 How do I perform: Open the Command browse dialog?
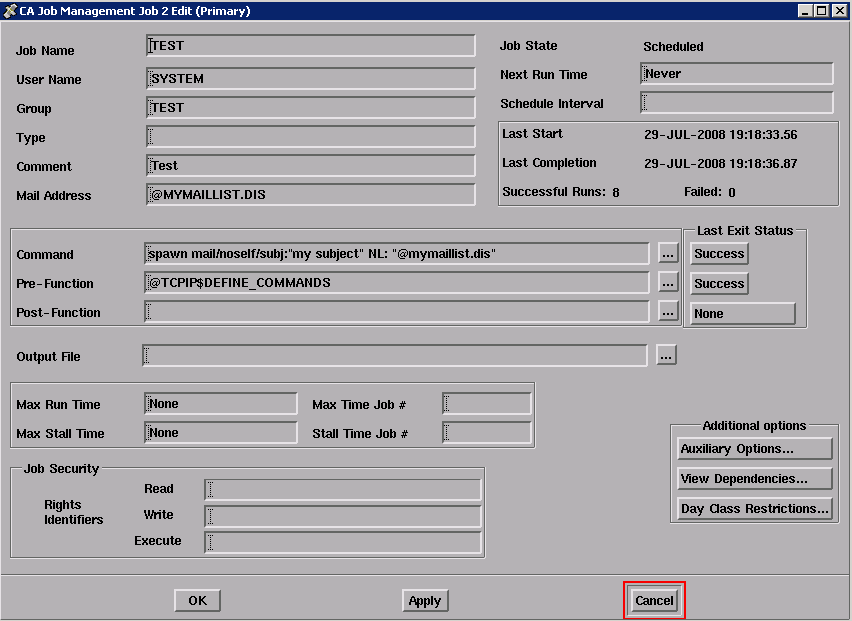(x=667, y=253)
